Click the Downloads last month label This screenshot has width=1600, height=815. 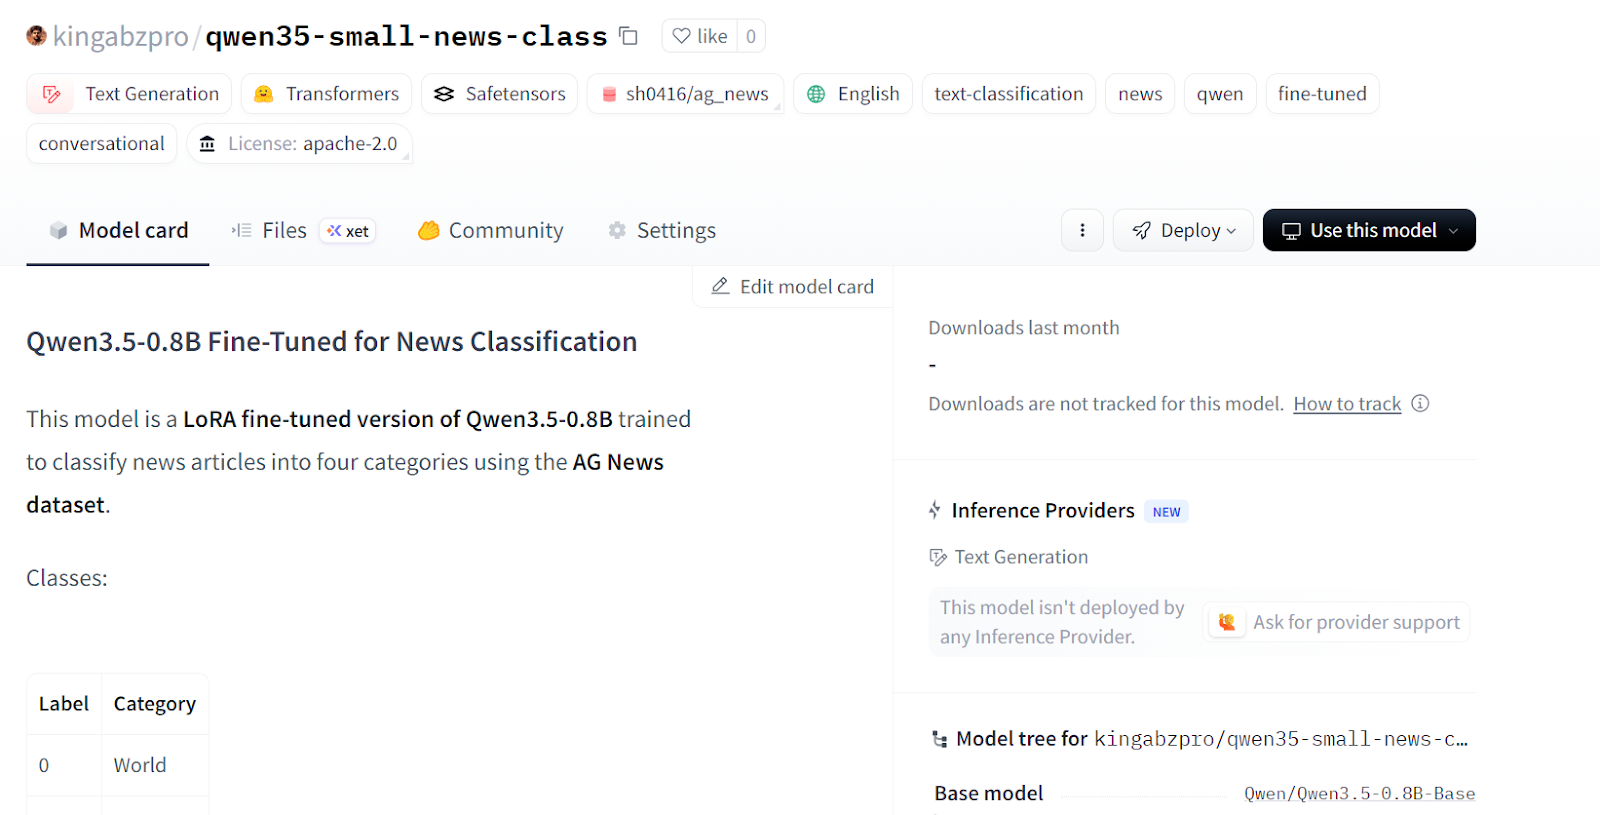coord(1024,328)
